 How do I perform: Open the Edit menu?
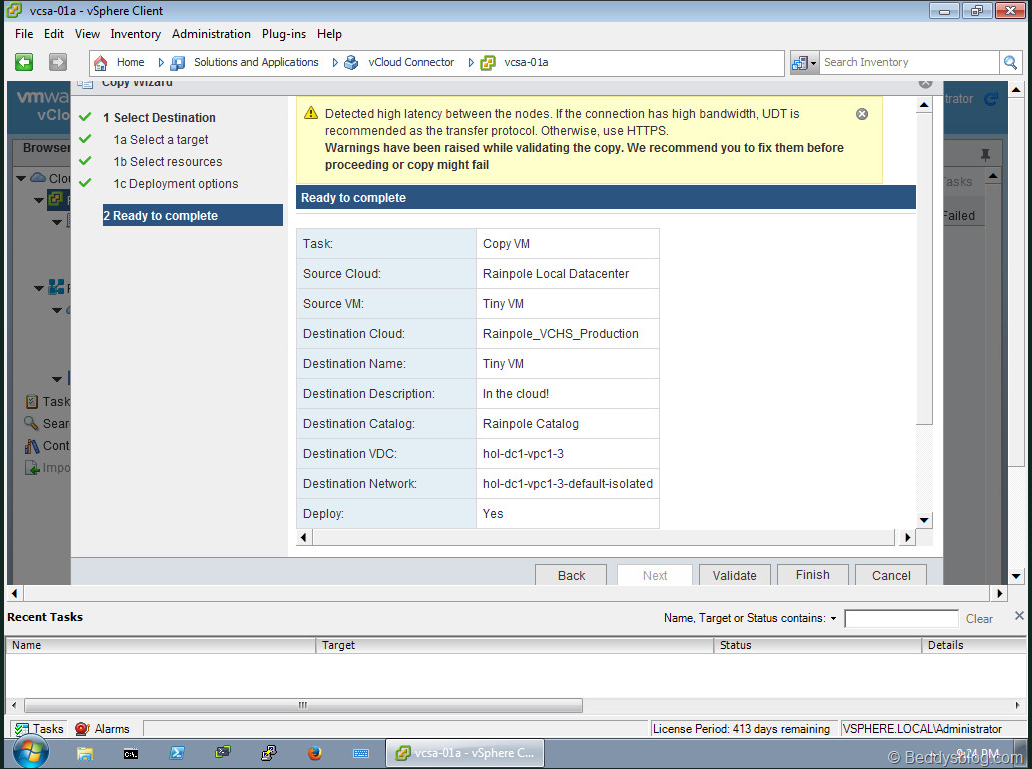click(54, 34)
